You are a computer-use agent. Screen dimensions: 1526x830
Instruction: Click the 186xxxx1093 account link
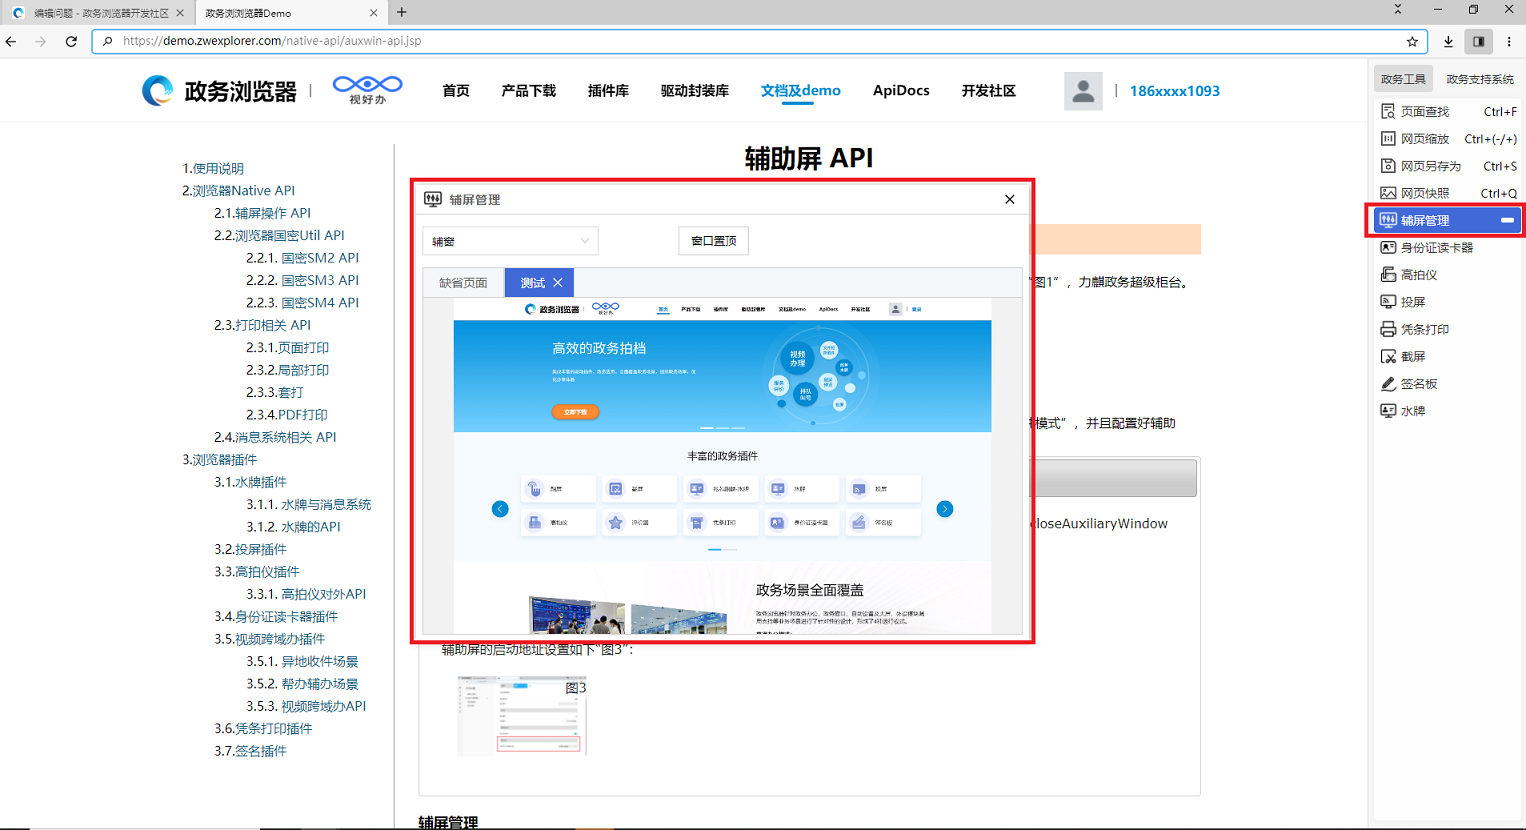point(1175,91)
